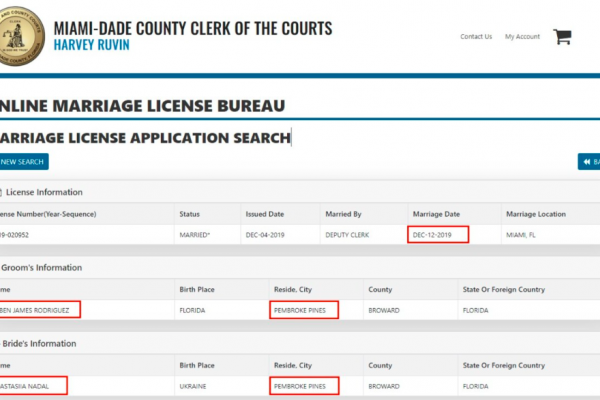Click the DEC-04-2019 issued date
Image resolution: width=600 pixels, height=400 pixels.
(x=265, y=235)
